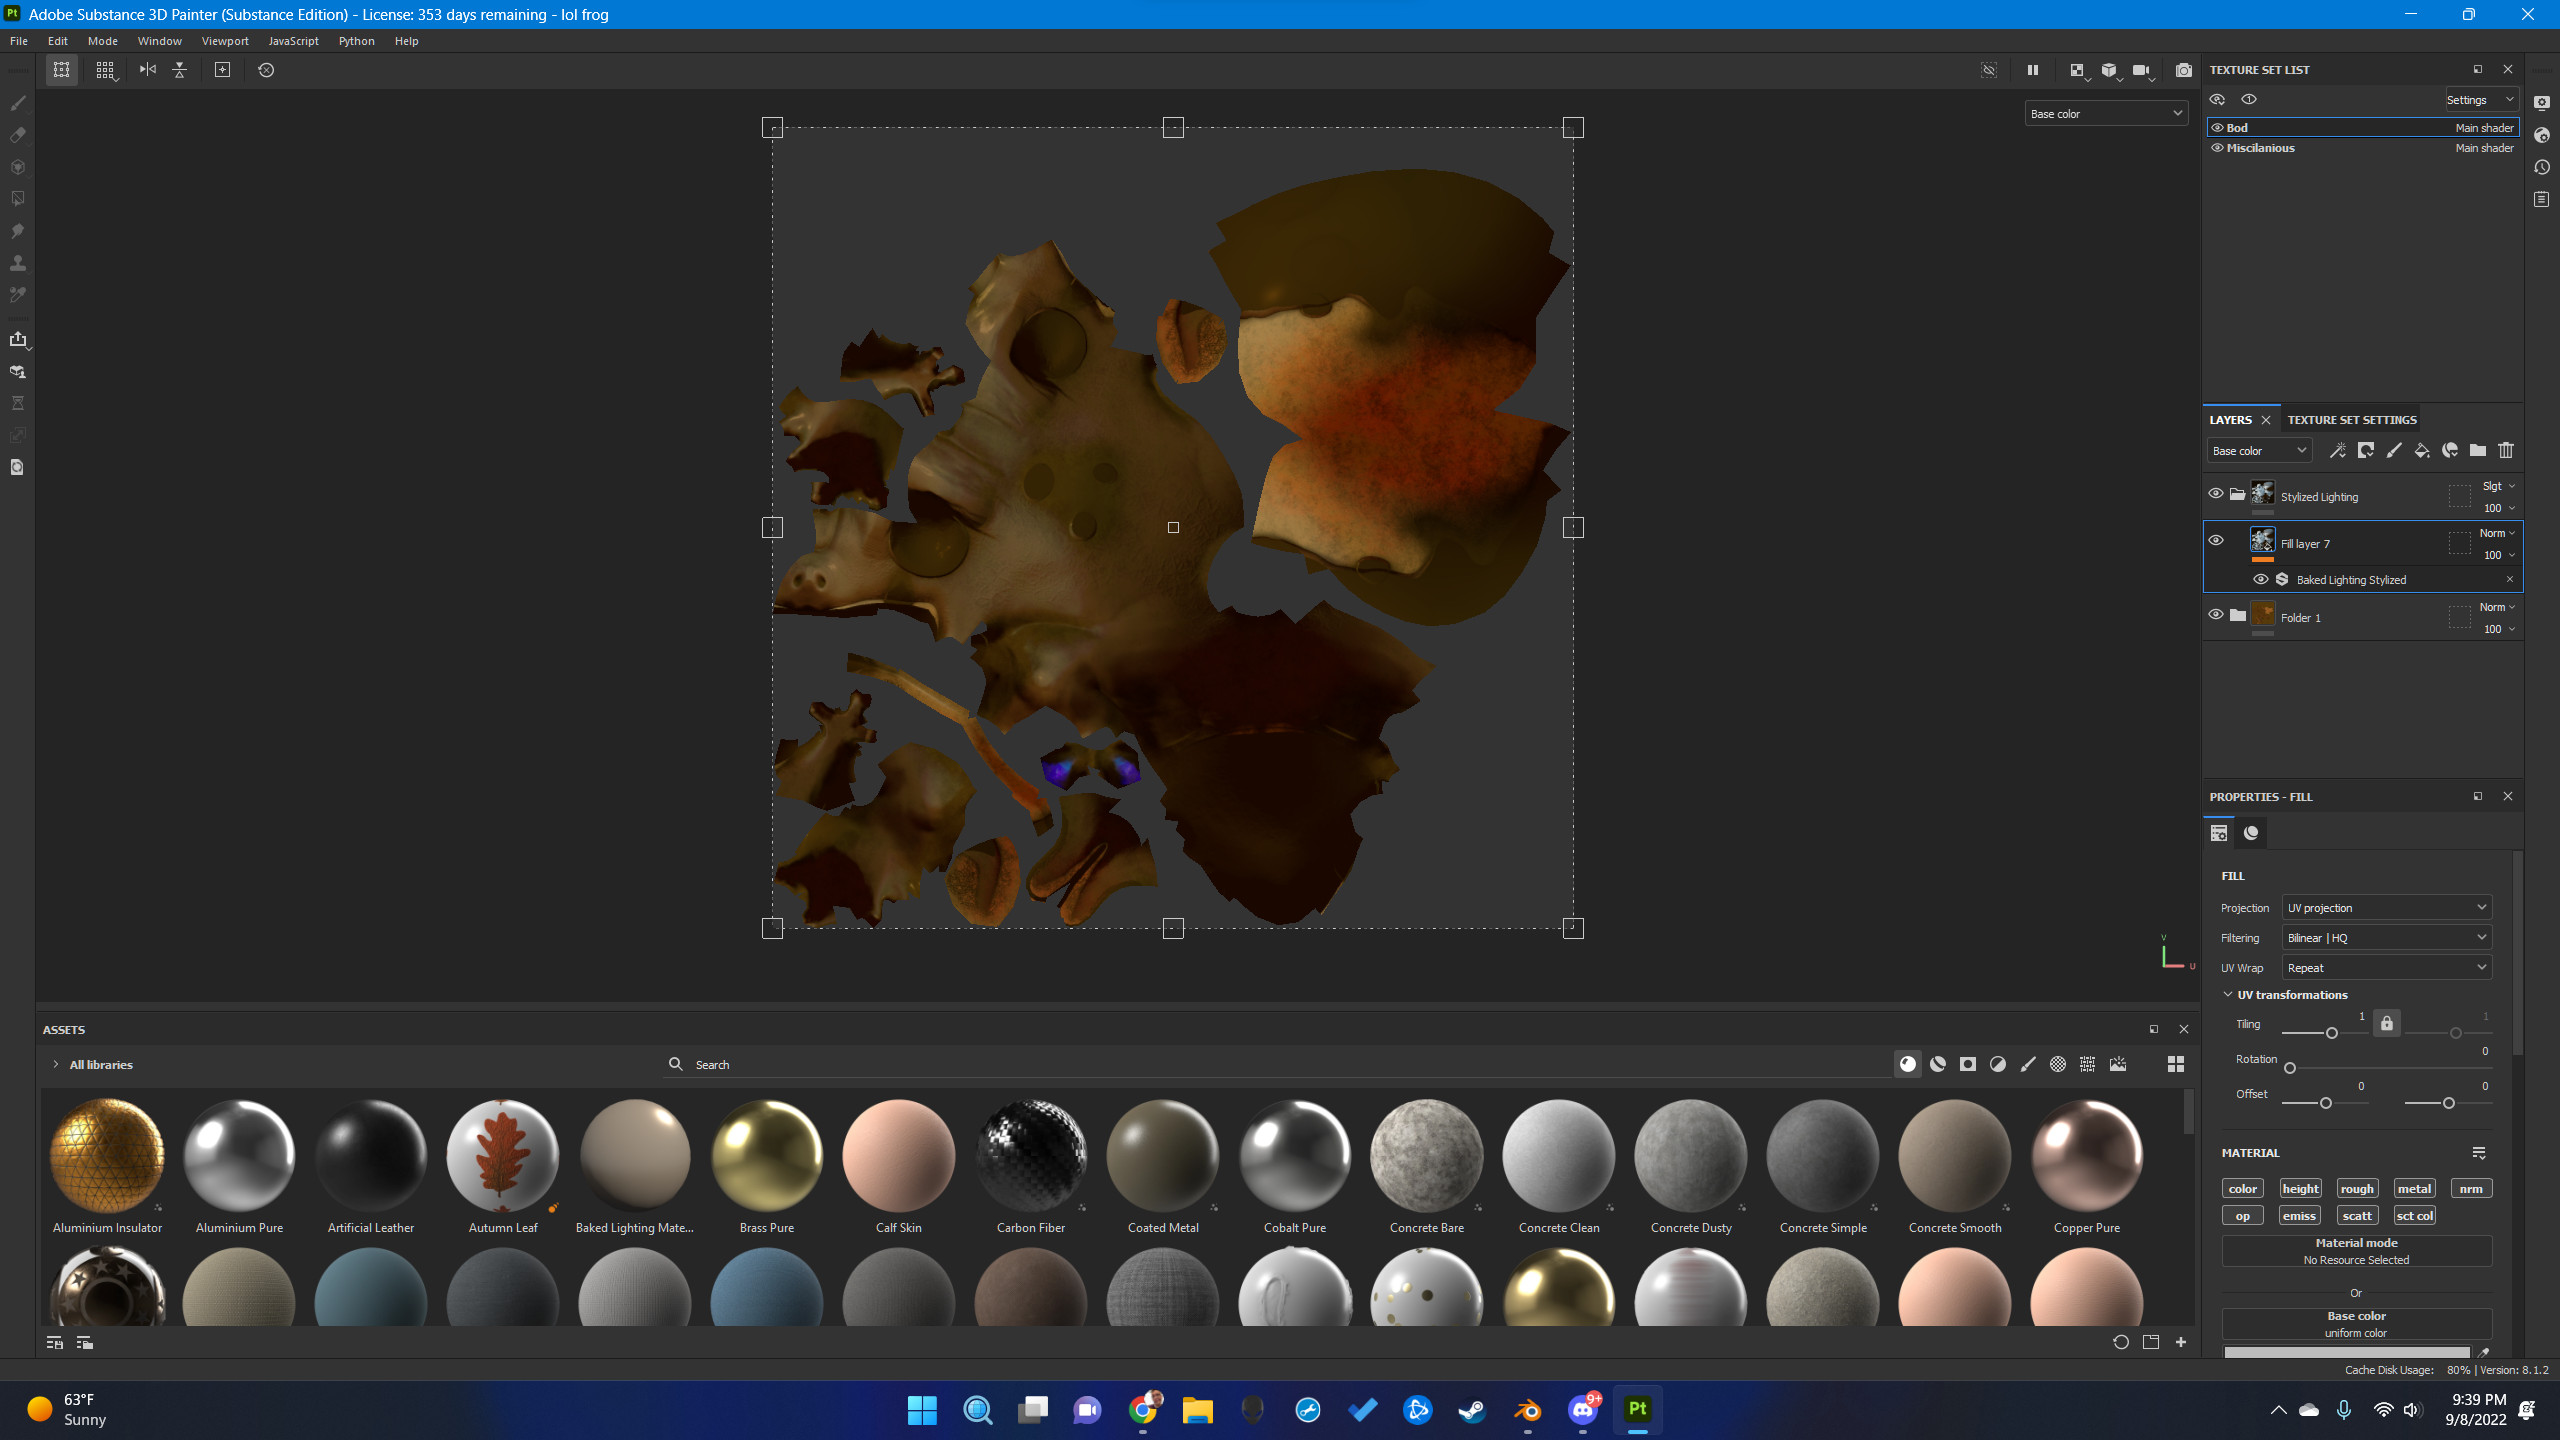Toggle the metal material channel button
2560x1440 pixels.
point(2413,1189)
